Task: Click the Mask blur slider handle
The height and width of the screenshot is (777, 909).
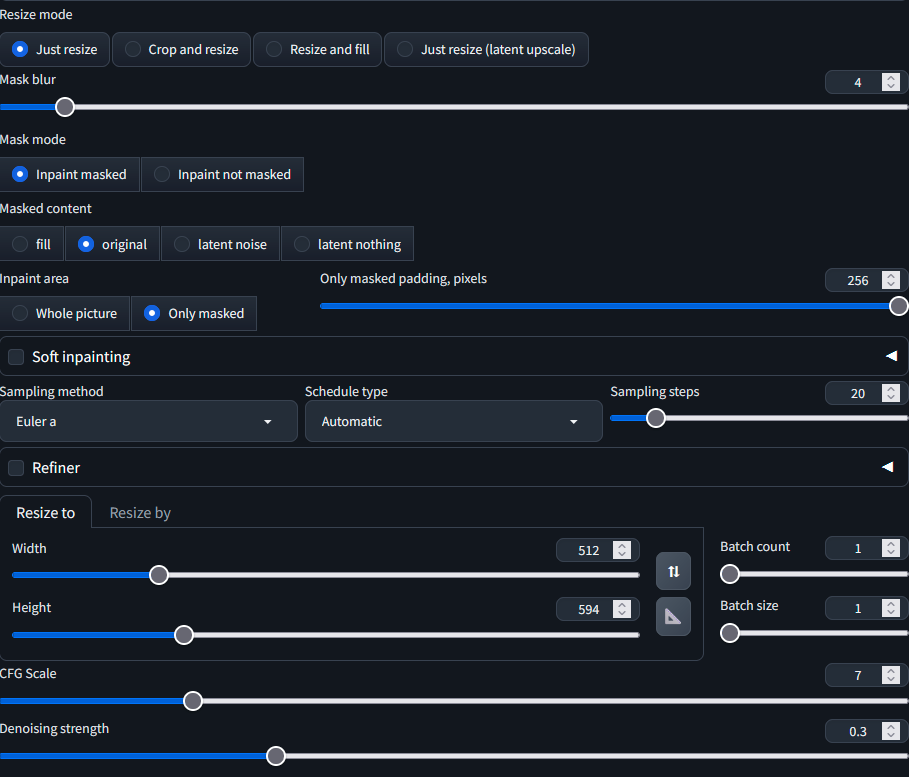Action: (x=65, y=107)
